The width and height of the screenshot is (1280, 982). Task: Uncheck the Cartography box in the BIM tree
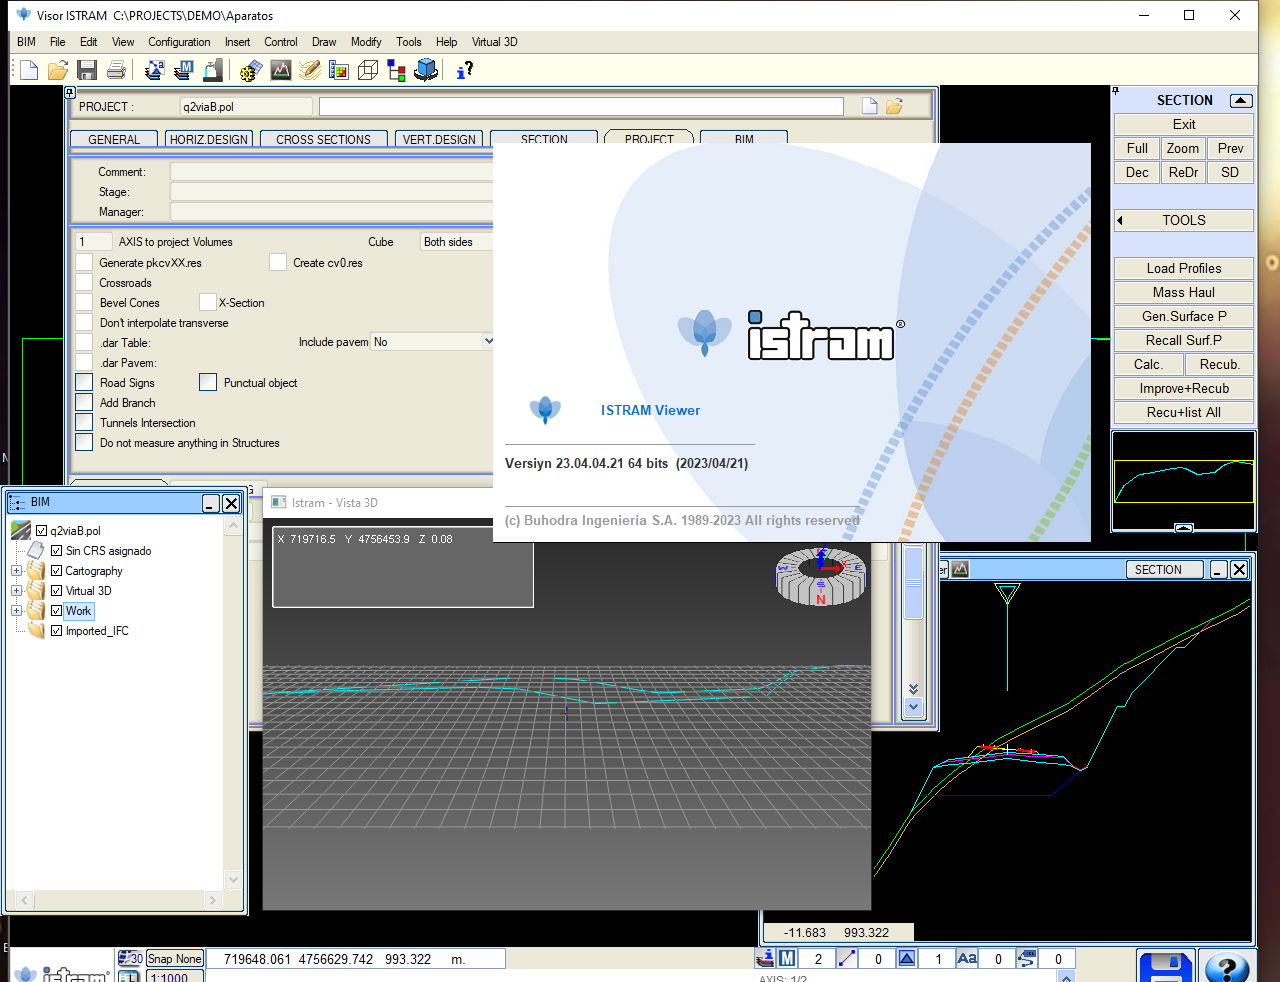click(x=56, y=571)
